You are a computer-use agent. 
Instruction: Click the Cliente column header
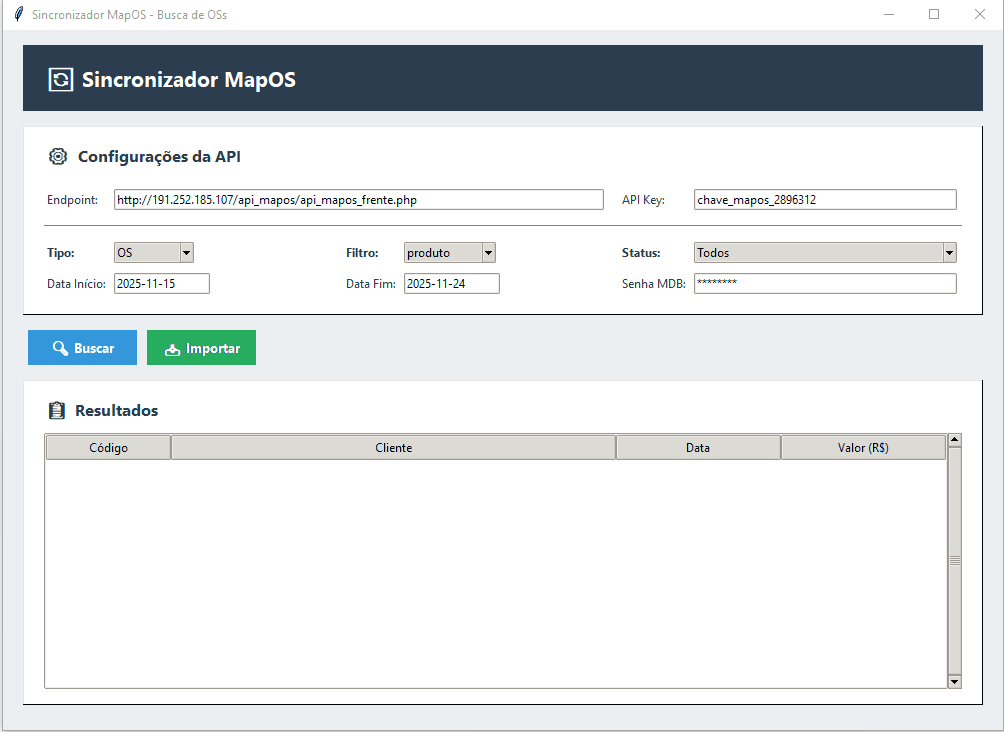click(393, 448)
